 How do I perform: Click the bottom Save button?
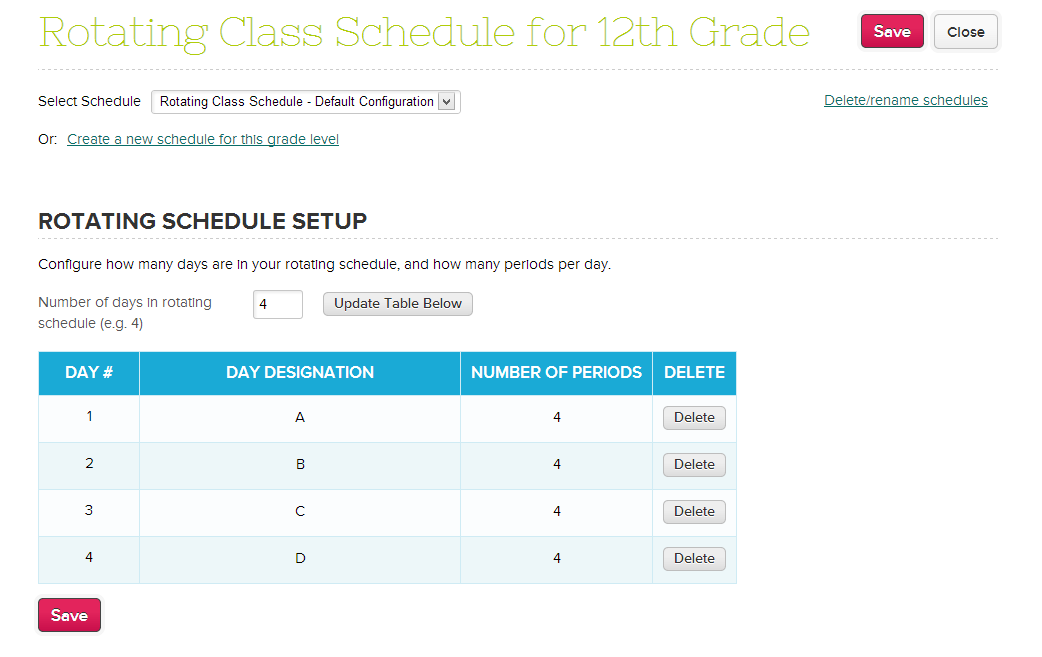[x=68, y=615]
